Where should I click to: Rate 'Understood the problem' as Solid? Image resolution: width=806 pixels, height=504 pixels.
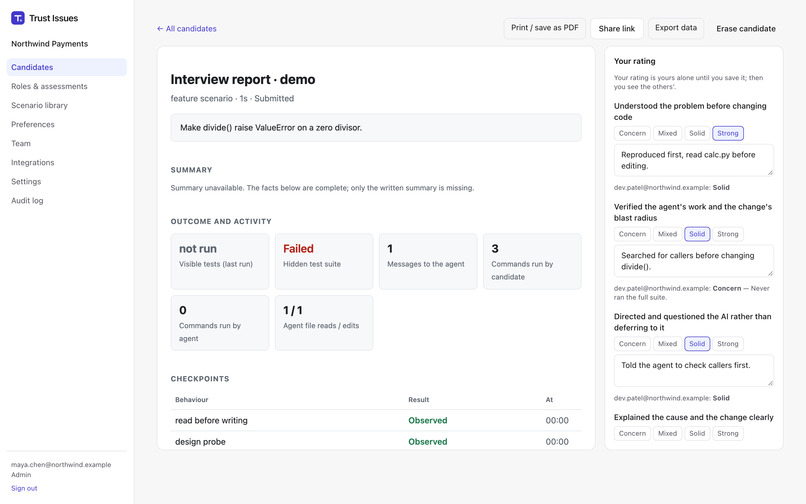pyautogui.click(x=697, y=133)
